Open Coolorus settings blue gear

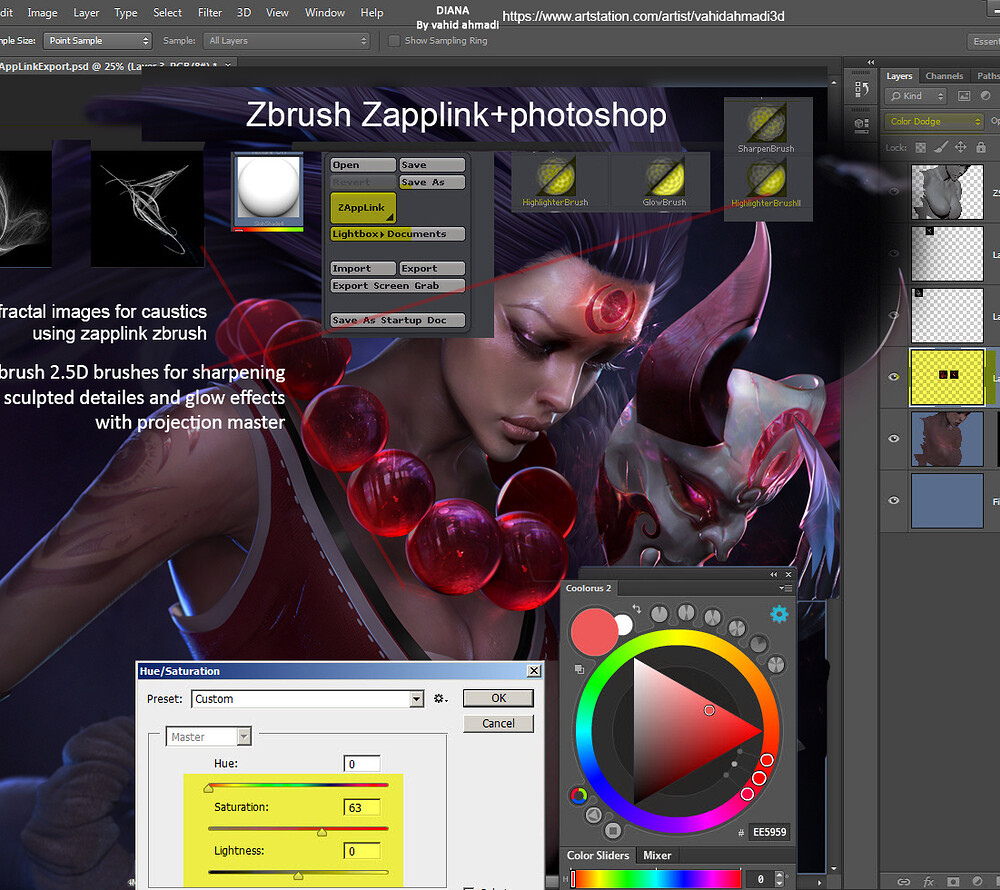[x=779, y=615]
